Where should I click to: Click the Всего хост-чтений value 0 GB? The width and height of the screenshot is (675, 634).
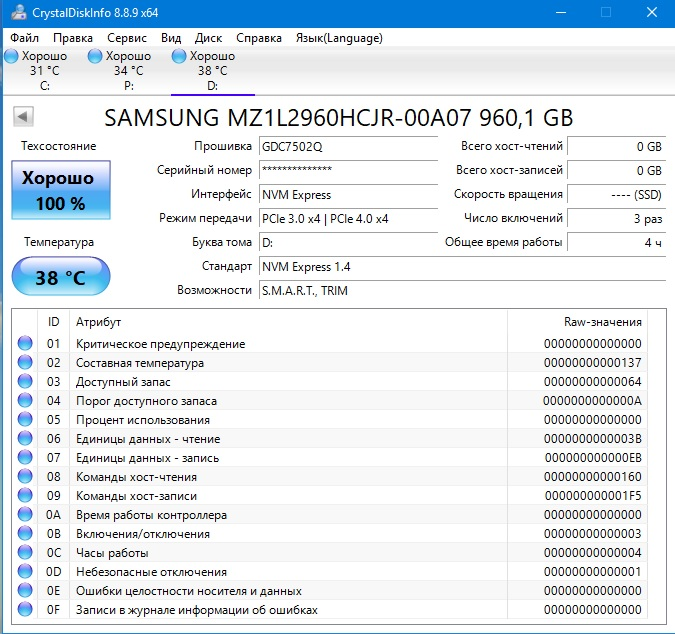coord(616,146)
